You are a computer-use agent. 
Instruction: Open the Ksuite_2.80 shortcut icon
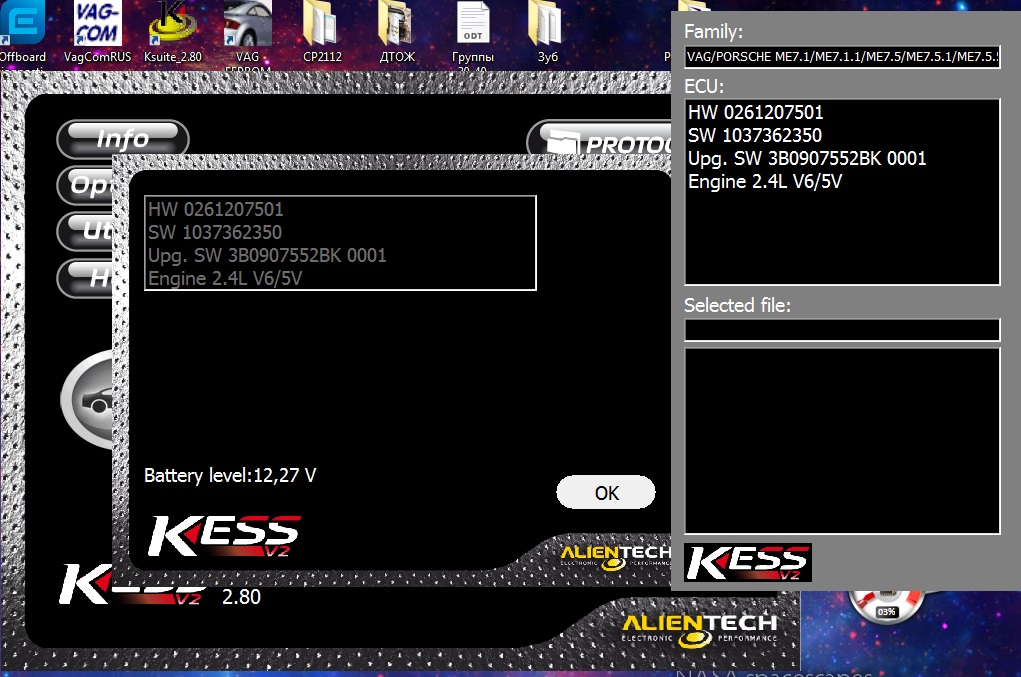(x=172, y=28)
